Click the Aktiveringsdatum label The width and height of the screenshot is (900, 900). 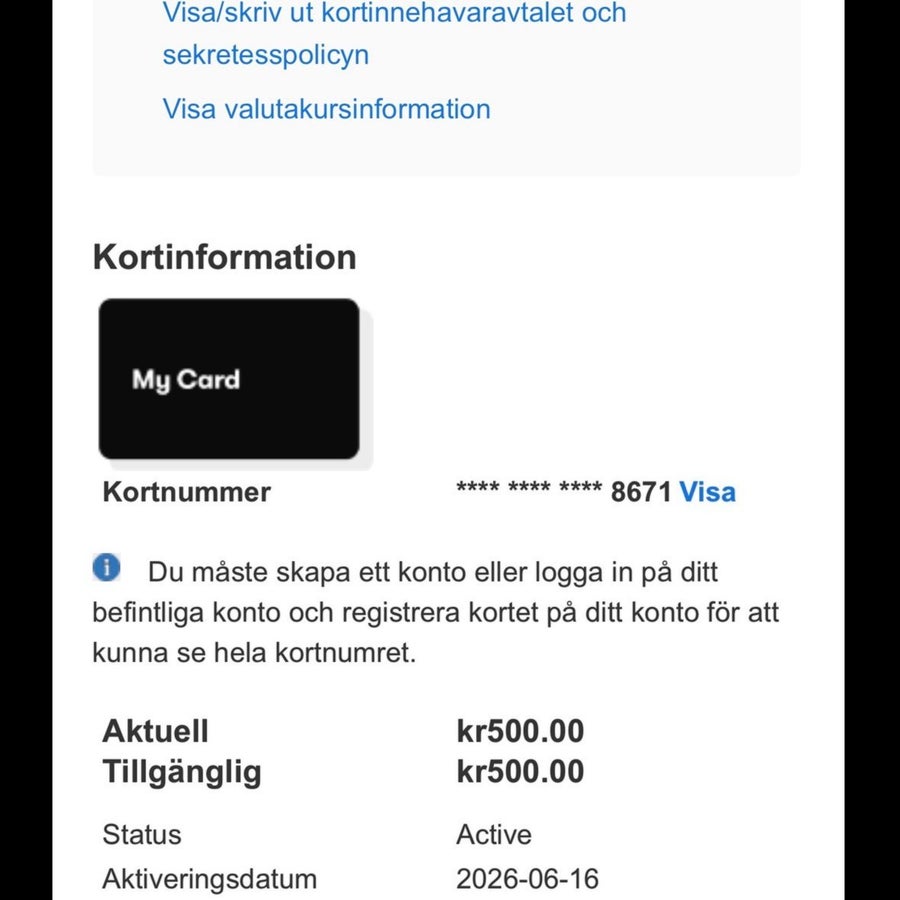pos(210,879)
